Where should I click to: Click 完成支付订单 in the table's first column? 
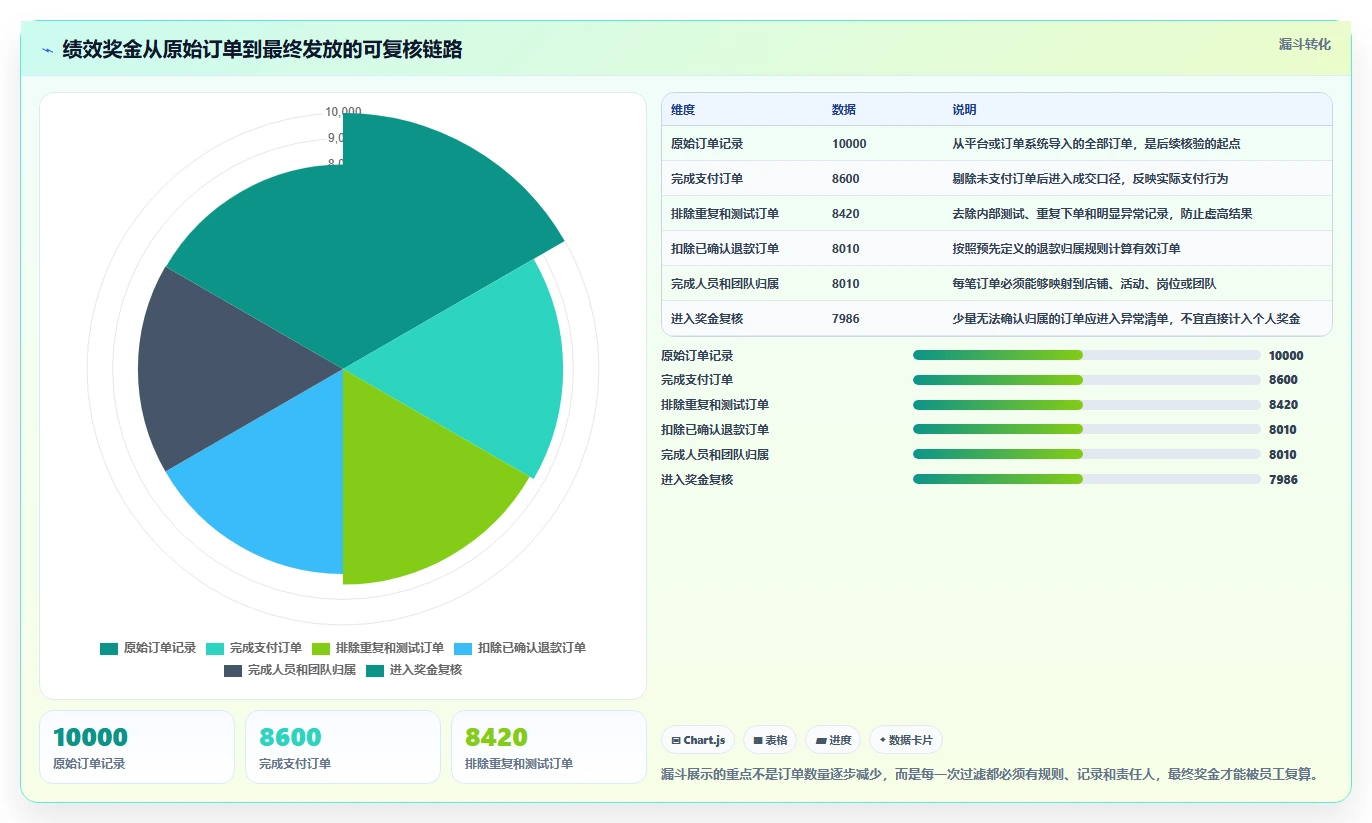click(x=707, y=179)
